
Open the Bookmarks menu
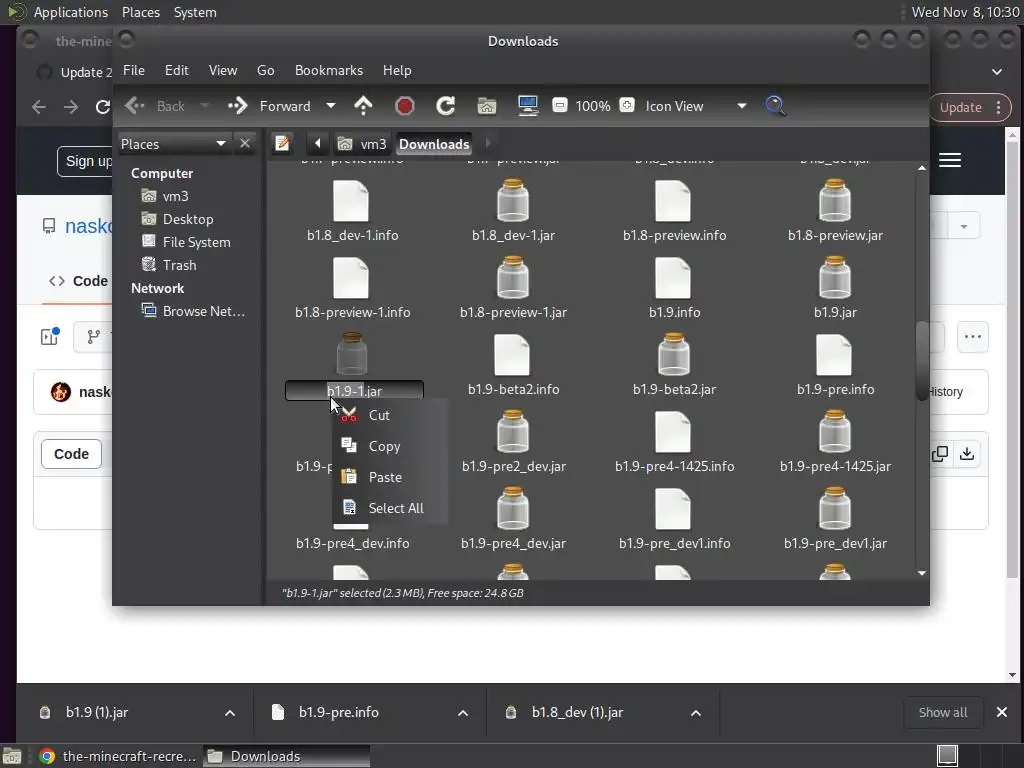pyautogui.click(x=328, y=71)
